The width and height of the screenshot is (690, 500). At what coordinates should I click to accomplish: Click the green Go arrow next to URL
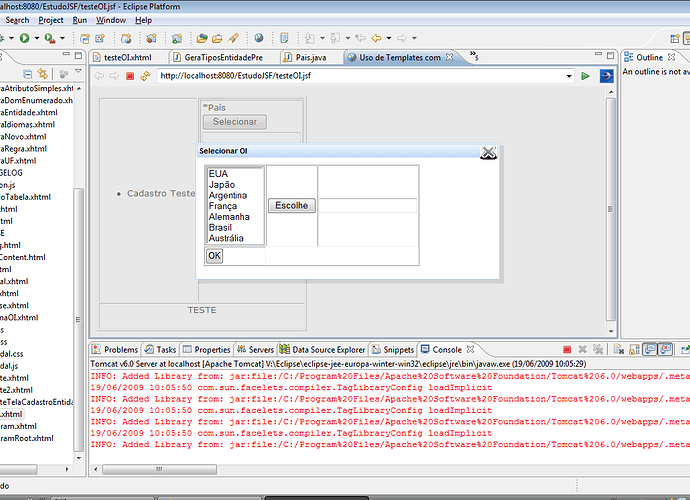(585, 76)
